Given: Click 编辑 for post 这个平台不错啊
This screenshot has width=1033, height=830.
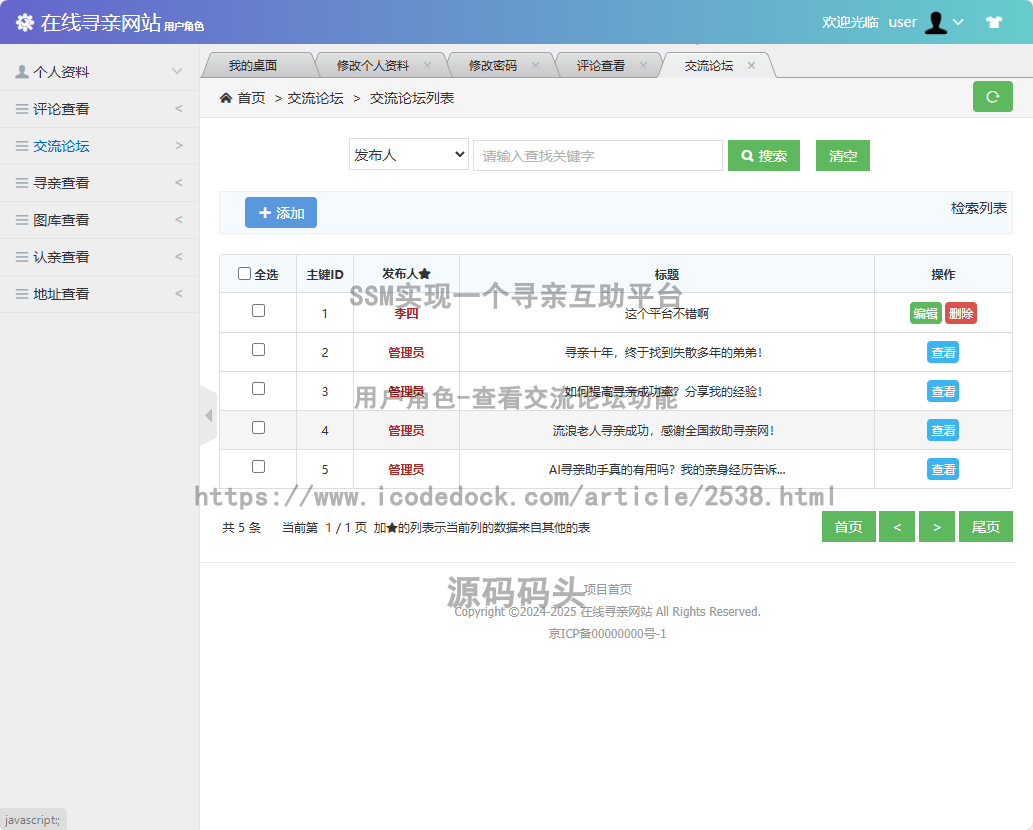Looking at the screenshot, I should point(925,313).
